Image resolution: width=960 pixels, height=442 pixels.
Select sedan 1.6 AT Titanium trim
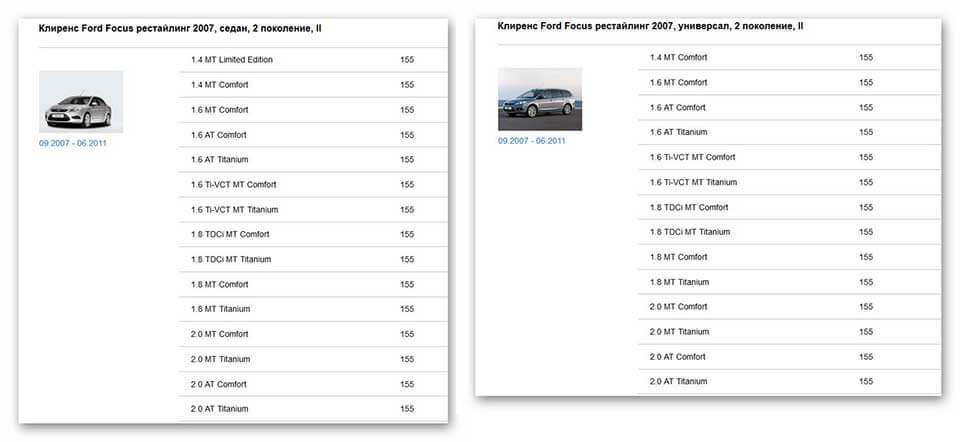pos(220,160)
